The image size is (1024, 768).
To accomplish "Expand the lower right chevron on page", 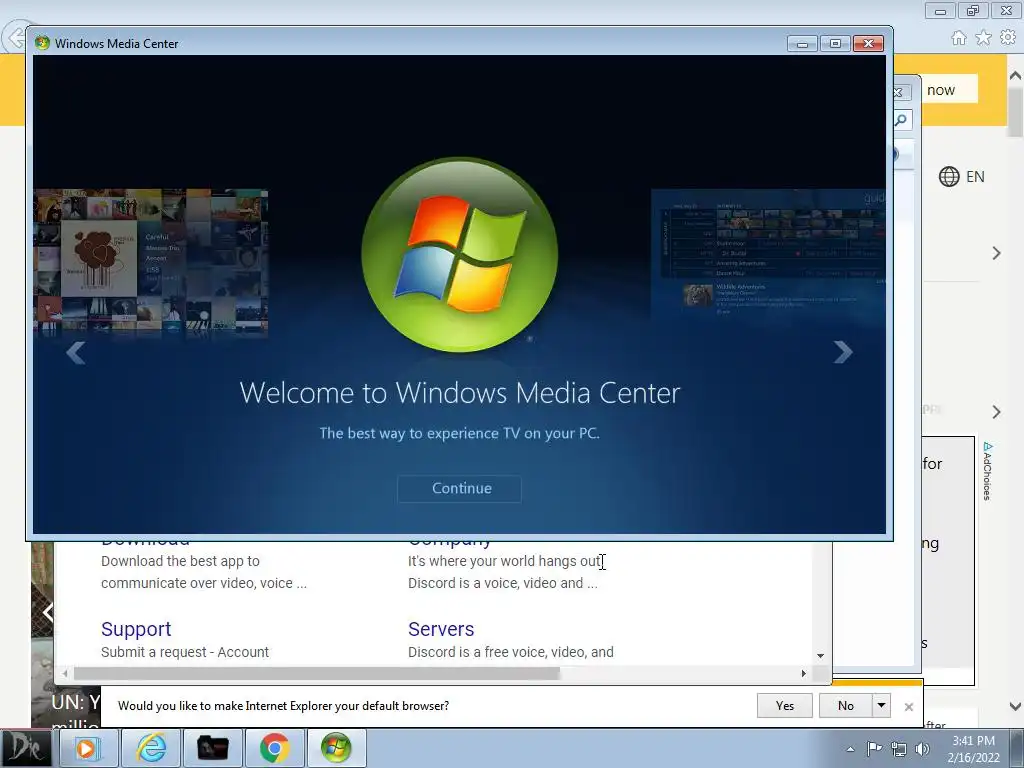I will 996,412.
